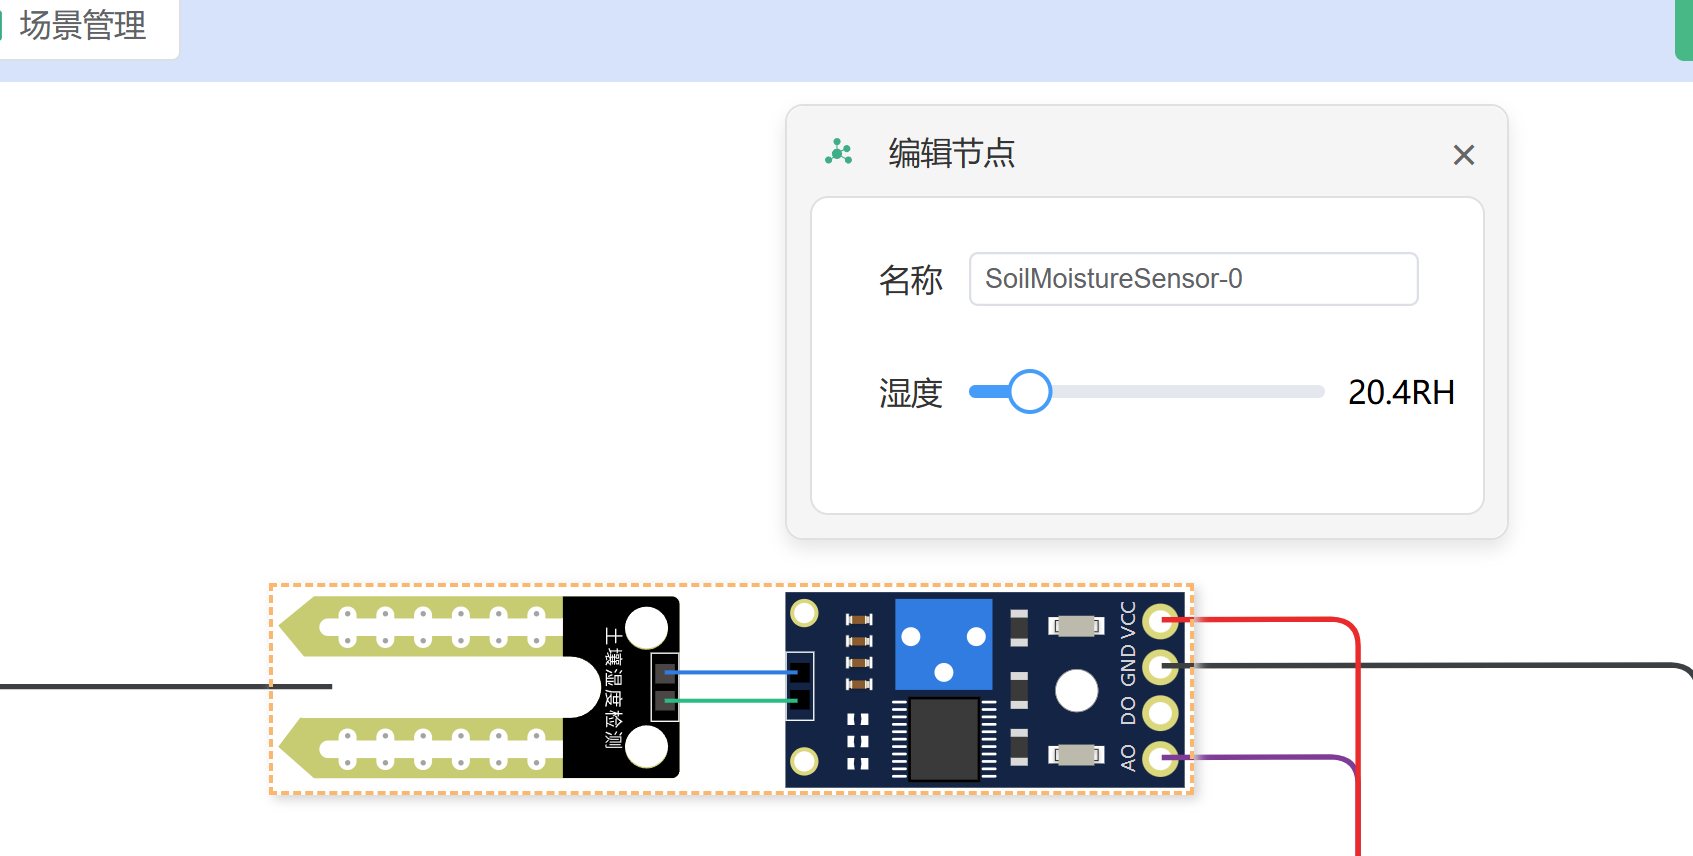Open the 场景管理 tab

coord(83,26)
